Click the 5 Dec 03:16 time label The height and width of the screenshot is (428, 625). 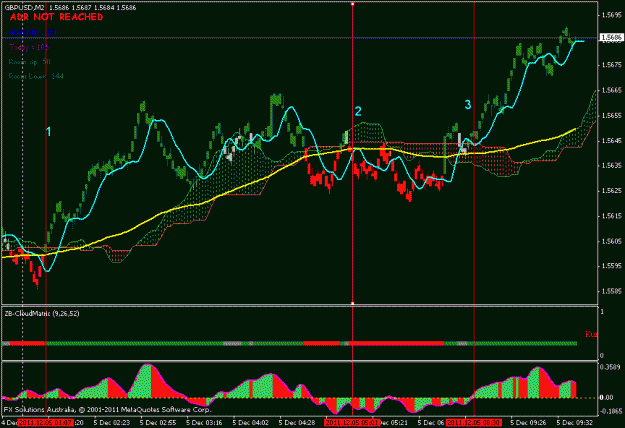click(204, 422)
